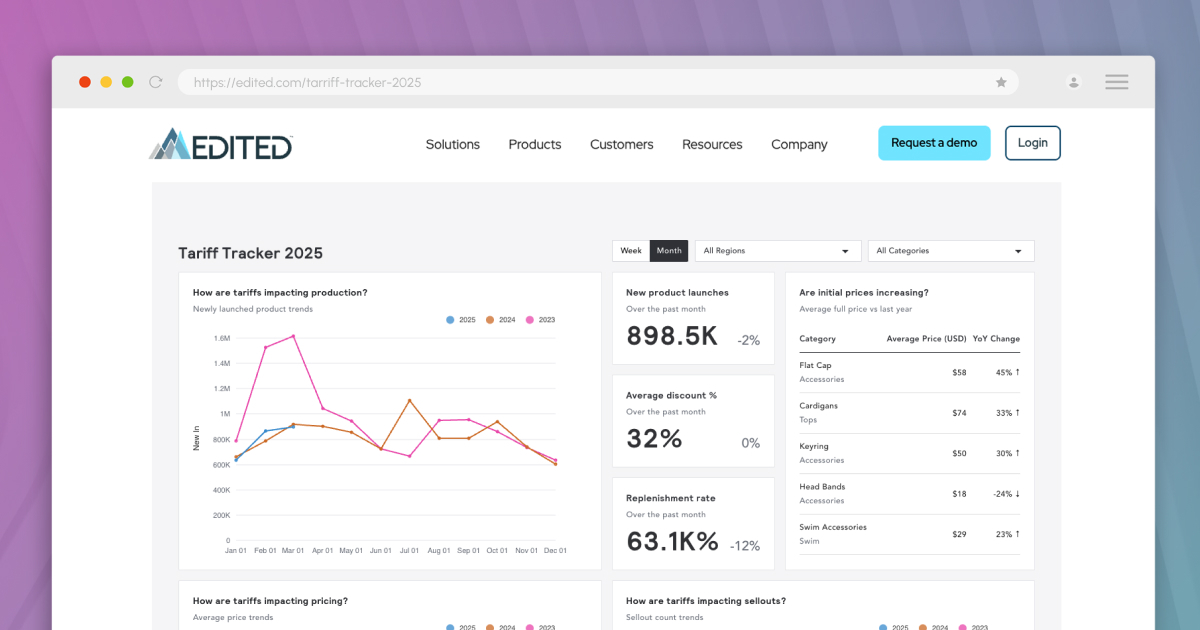This screenshot has height=630, width=1200.
Task: Open the Resources menu
Action: click(712, 144)
